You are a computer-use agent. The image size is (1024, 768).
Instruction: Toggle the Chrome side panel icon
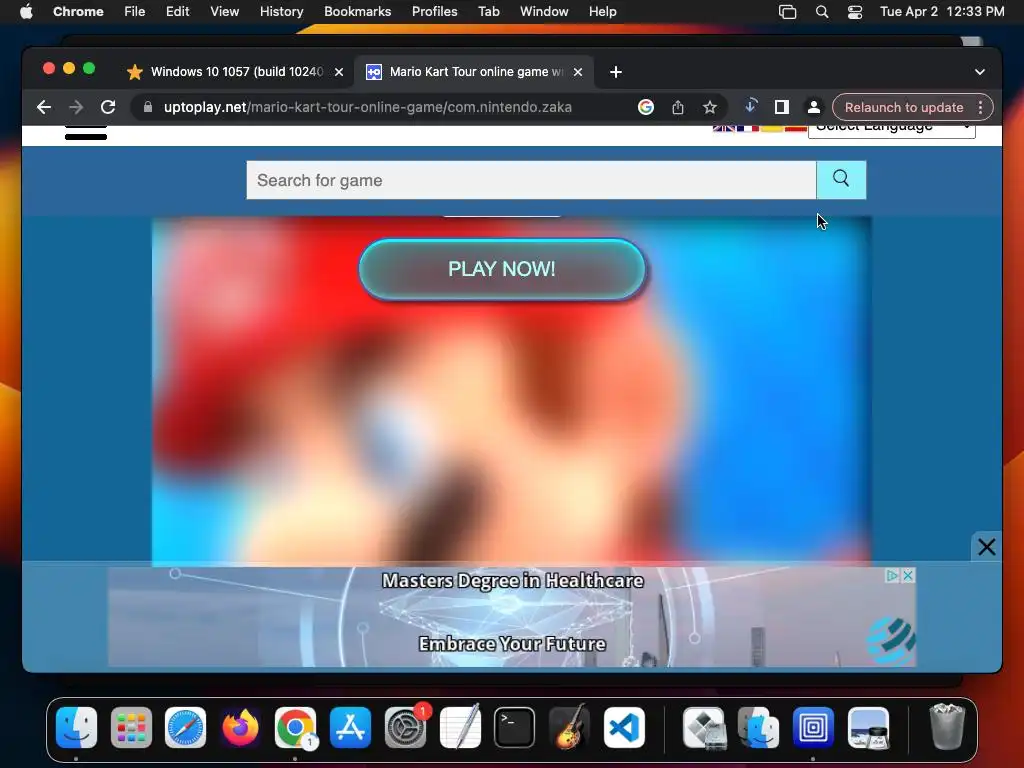(x=782, y=107)
